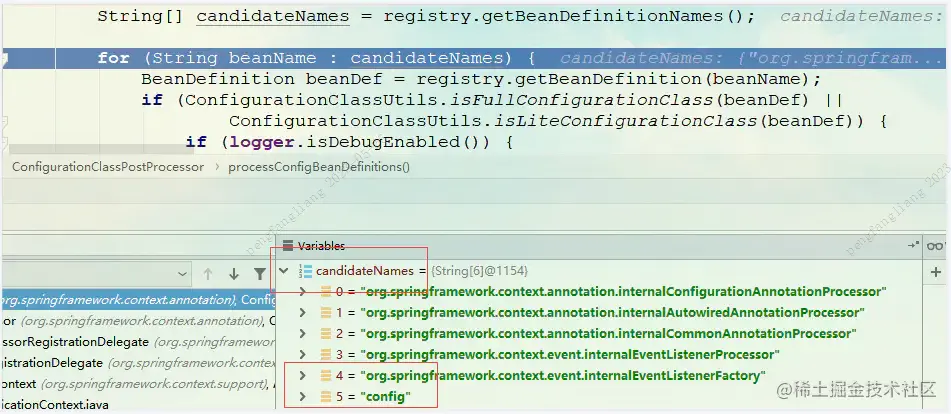Click the field icon of element 3
Viewport: 951px width, 414px height.
click(x=326, y=354)
